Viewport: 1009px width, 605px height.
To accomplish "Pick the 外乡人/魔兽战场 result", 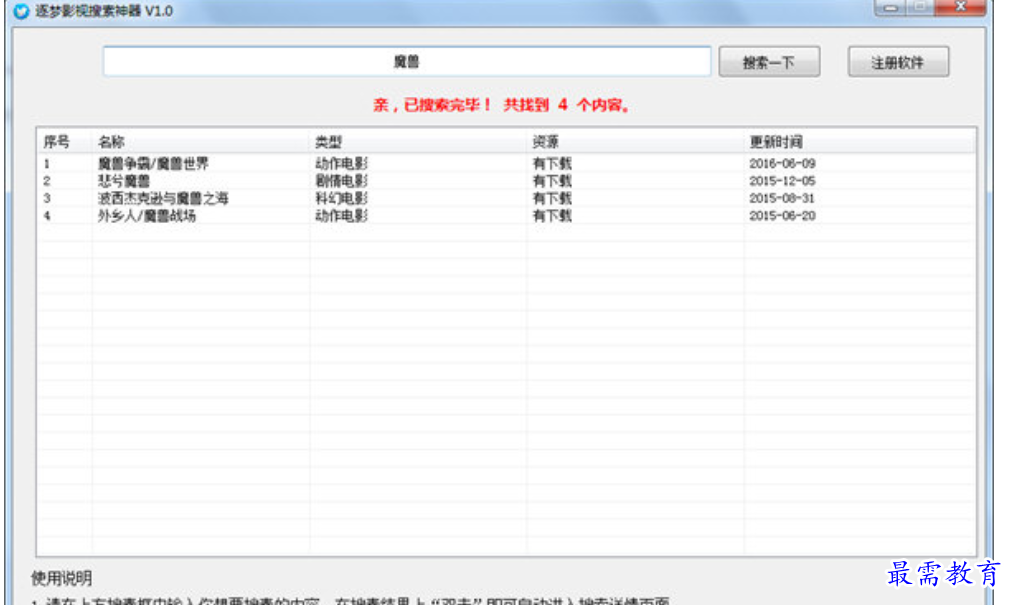I will point(147,215).
